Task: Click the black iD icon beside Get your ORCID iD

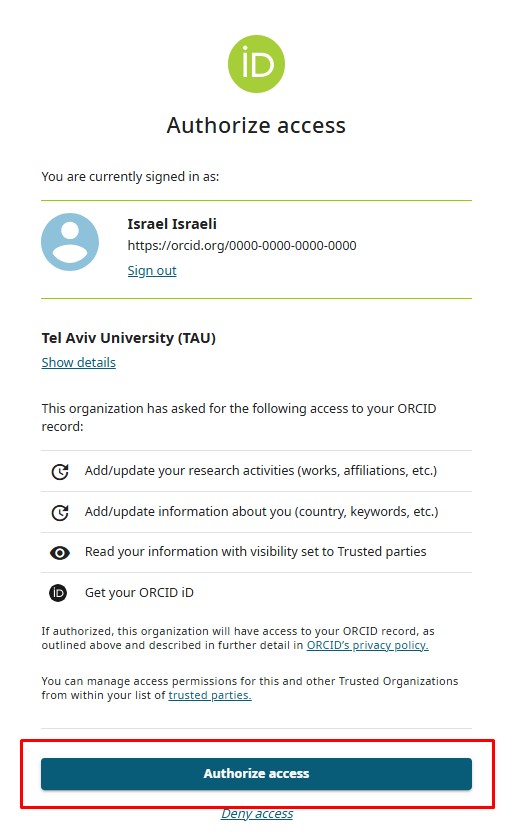Action: (x=58, y=592)
